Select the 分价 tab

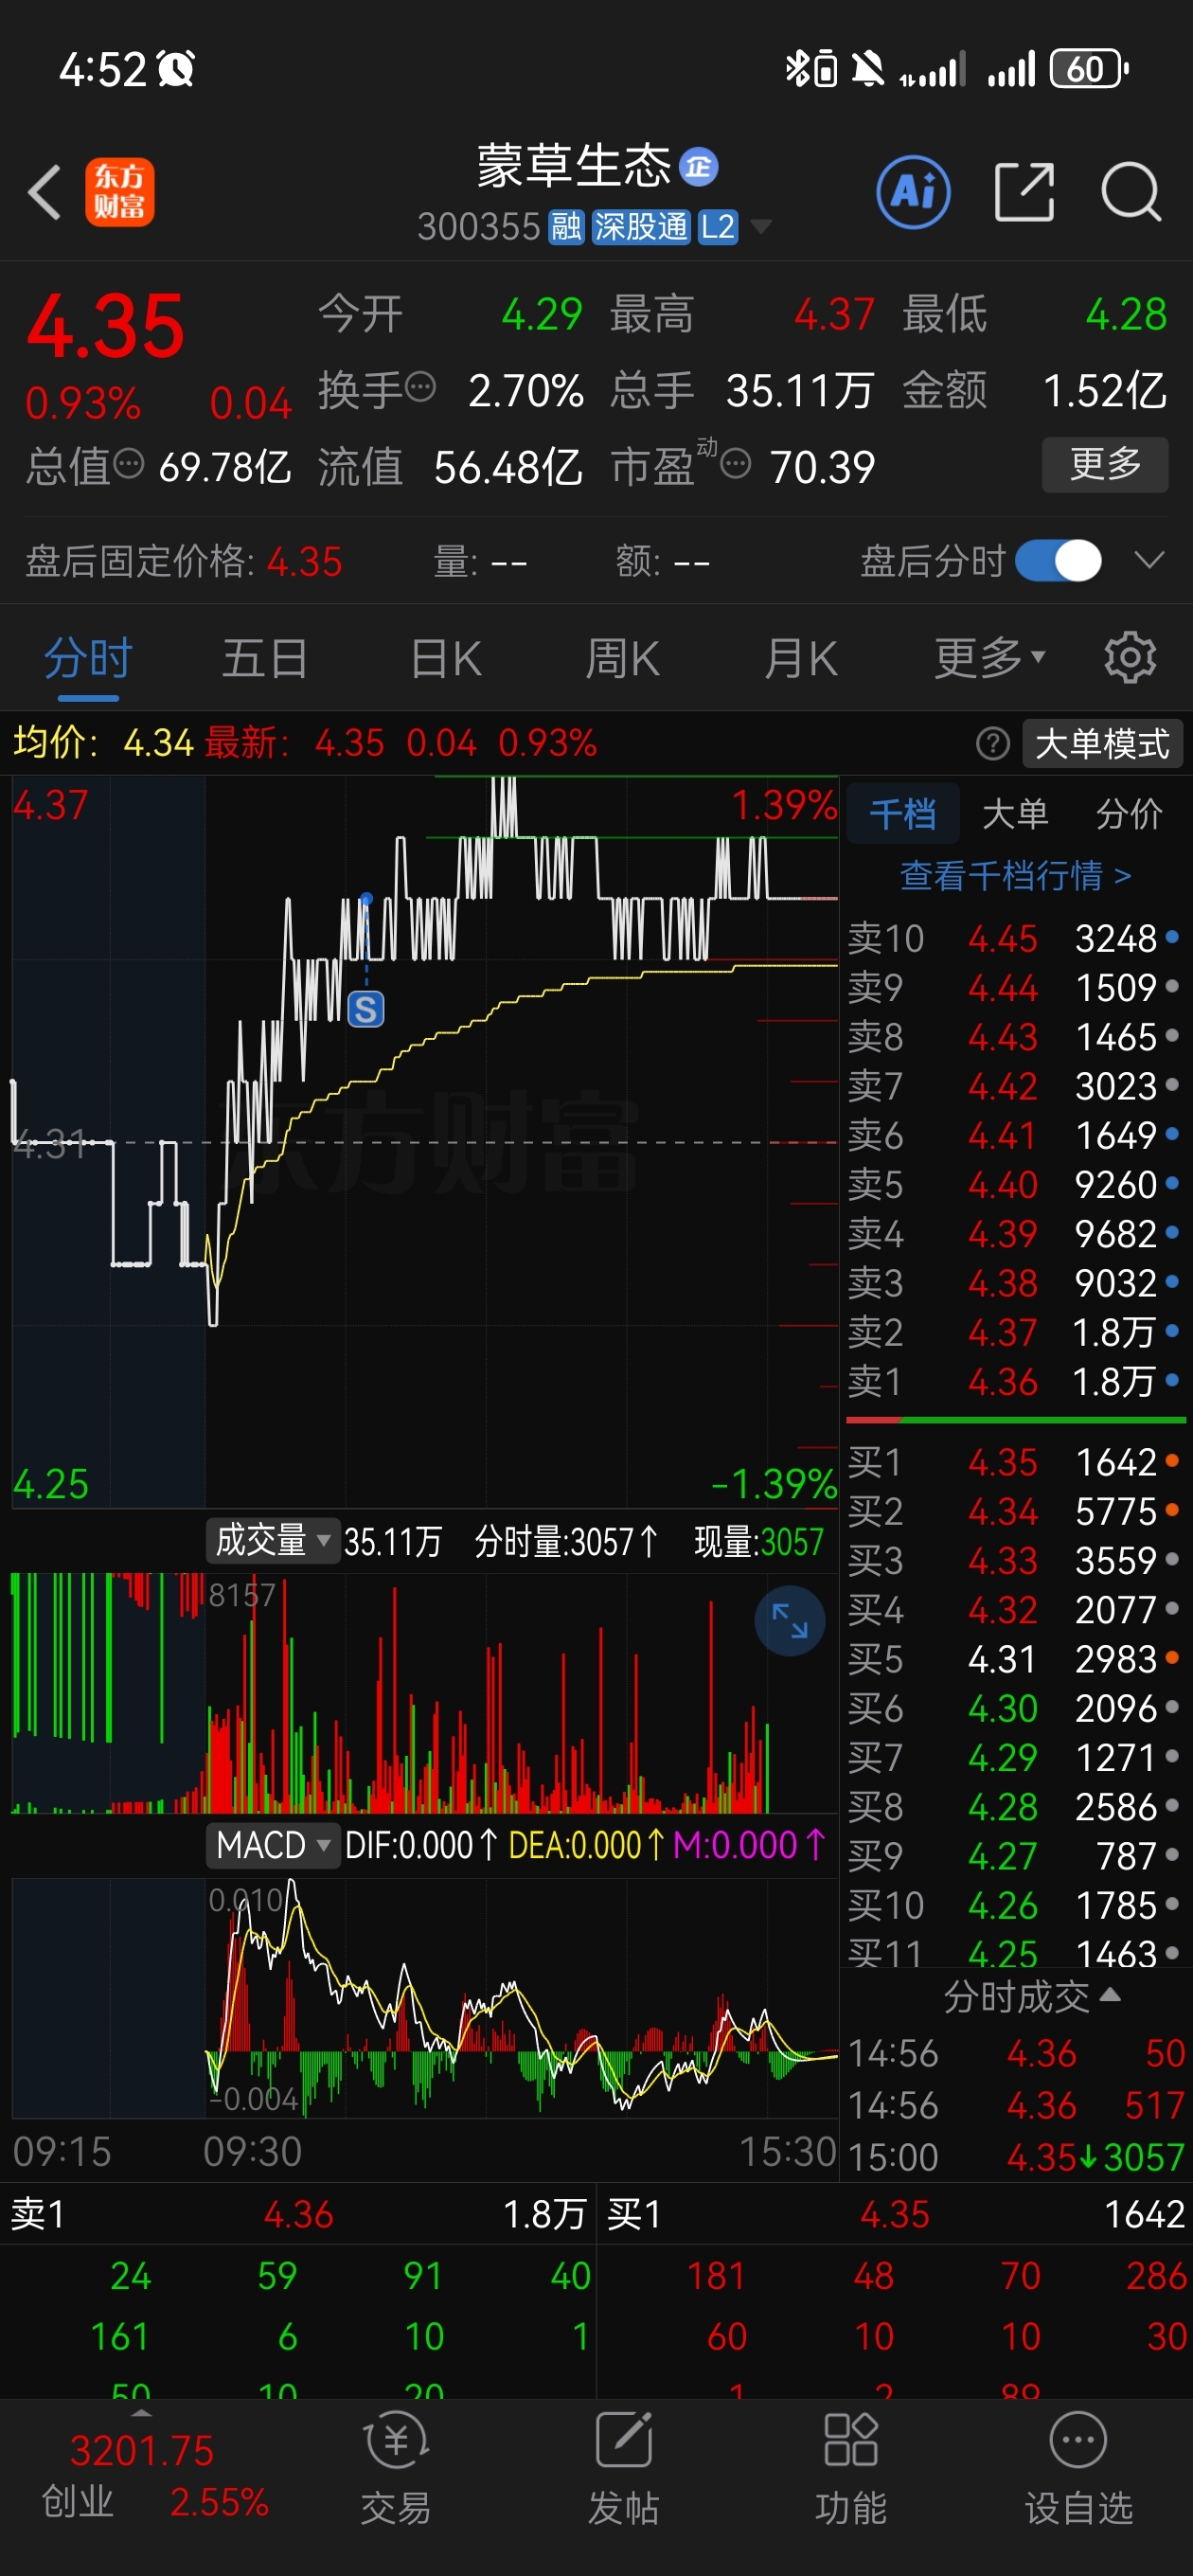click(x=1129, y=813)
